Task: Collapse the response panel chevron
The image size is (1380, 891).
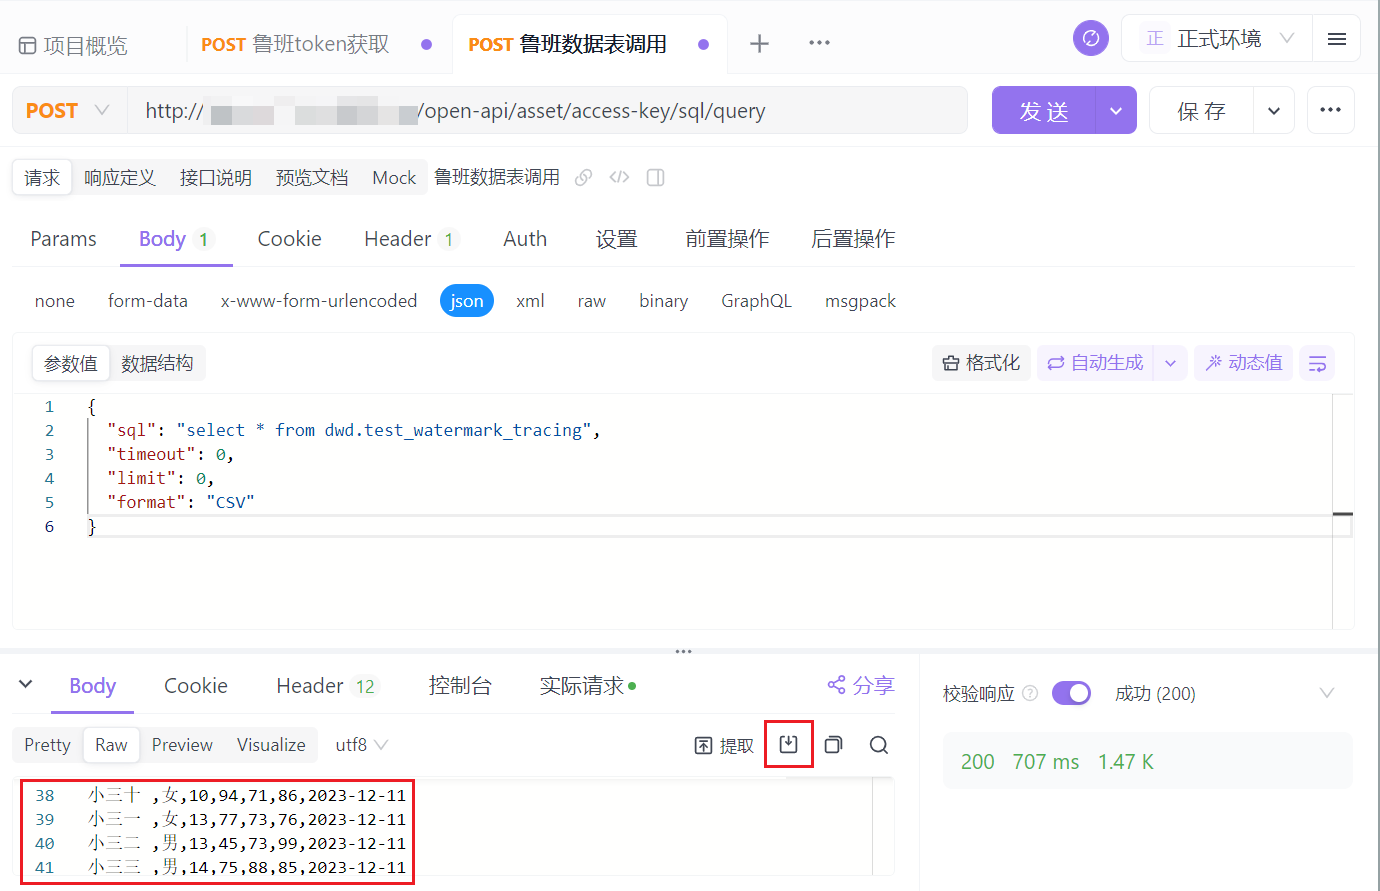Action: [x=26, y=685]
